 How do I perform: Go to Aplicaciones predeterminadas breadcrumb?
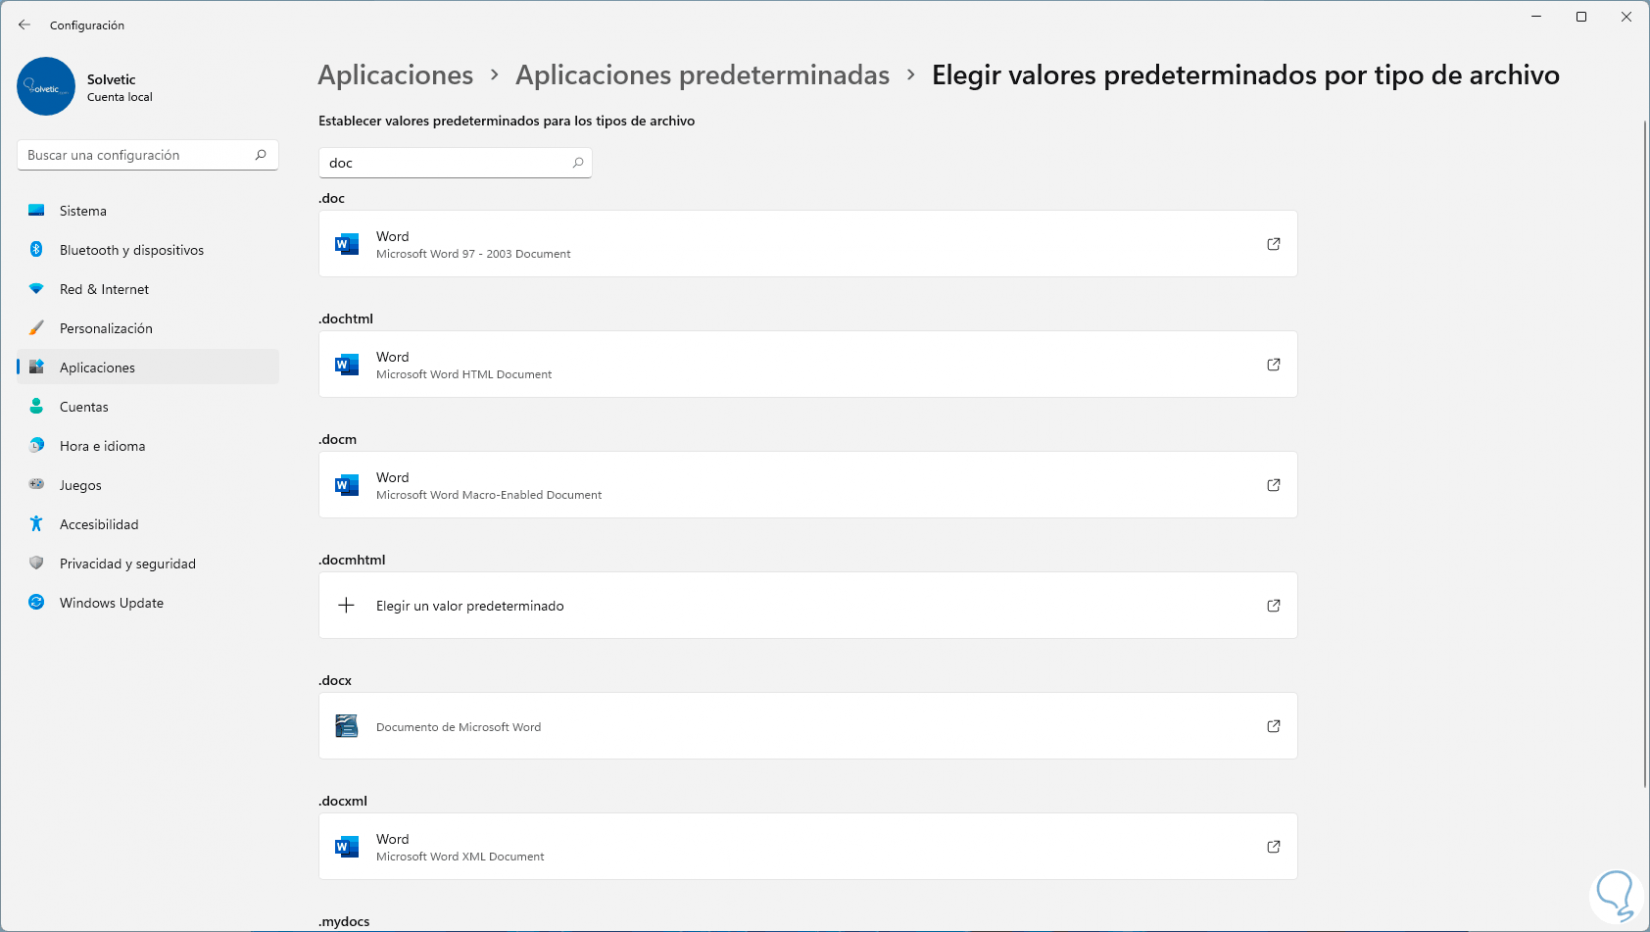click(x=702, y=75)
